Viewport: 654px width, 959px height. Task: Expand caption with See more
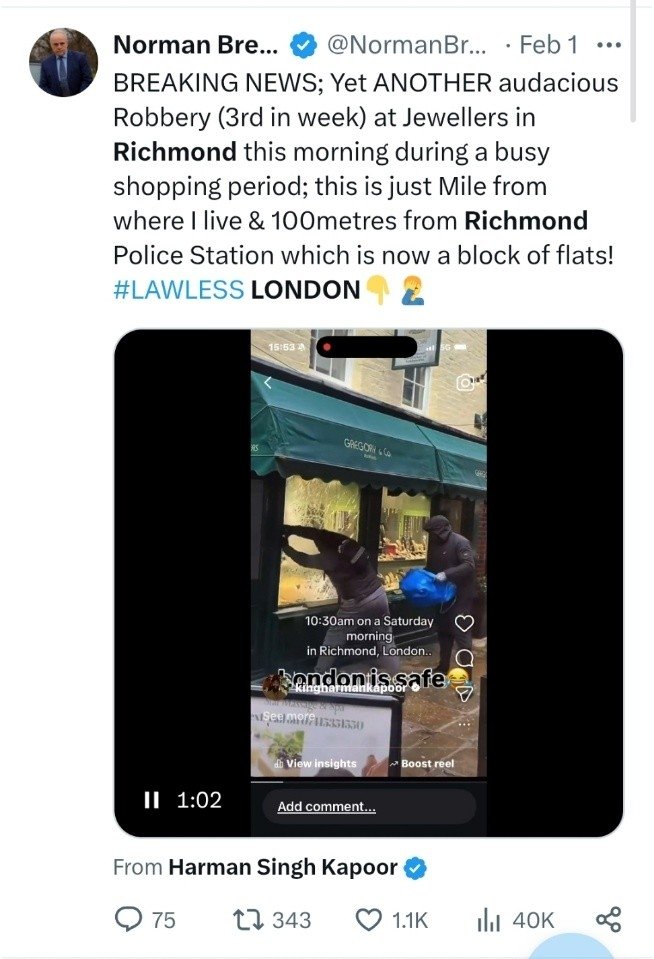[289, 716]
